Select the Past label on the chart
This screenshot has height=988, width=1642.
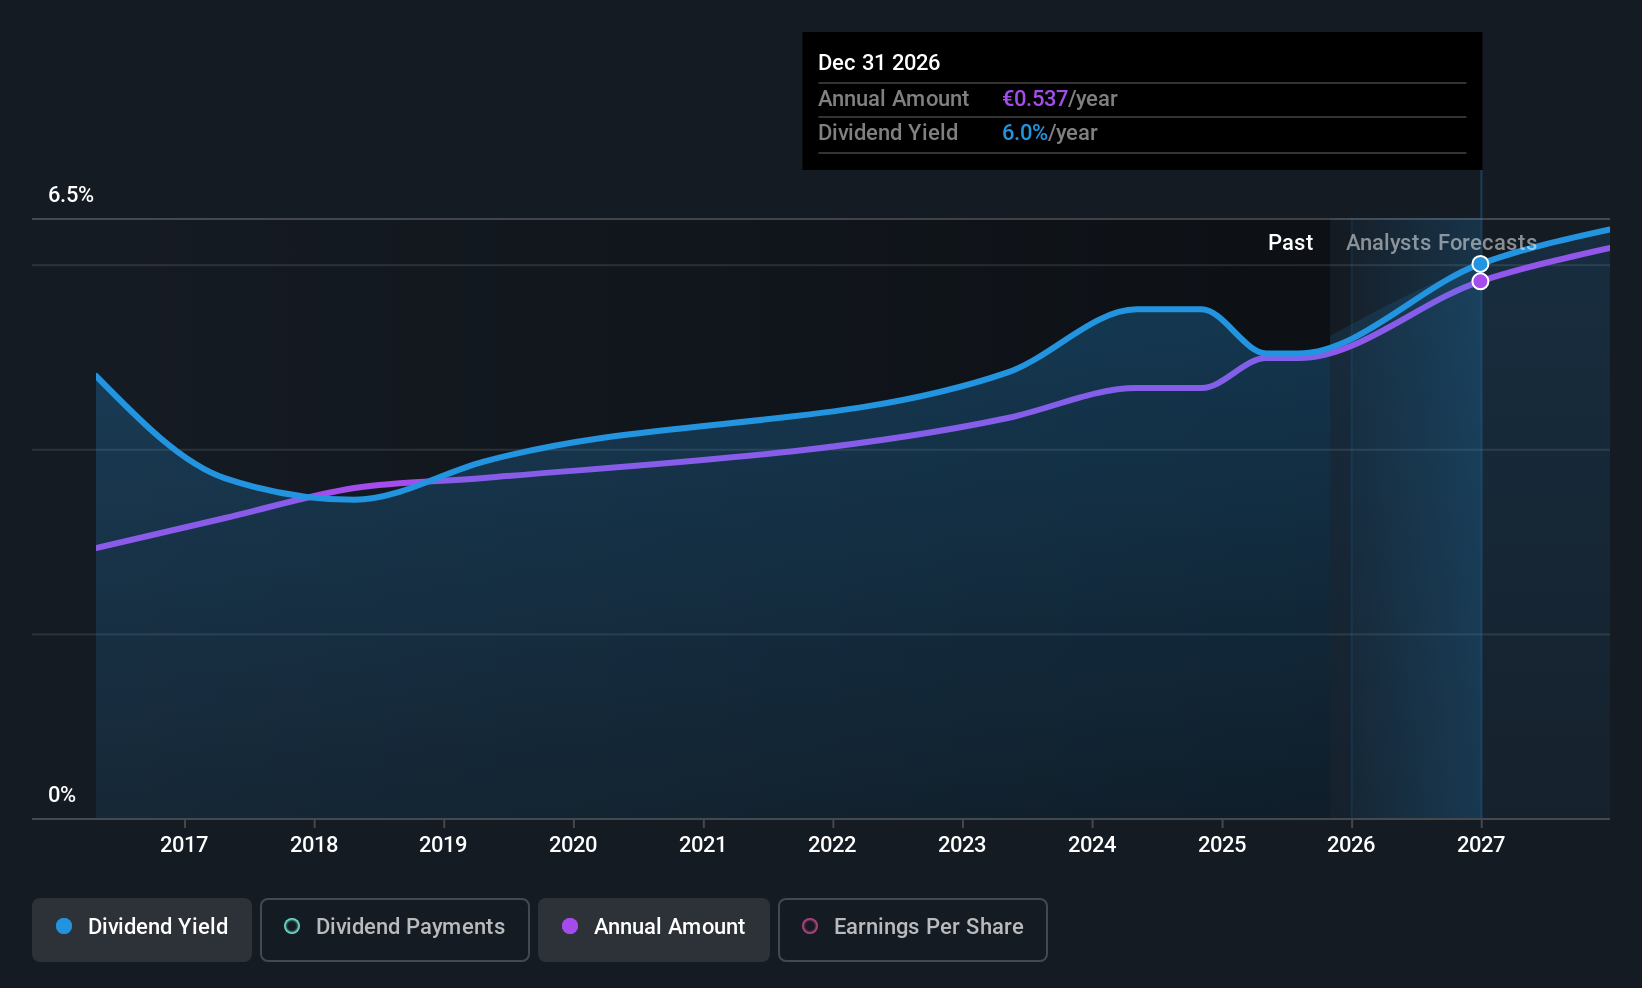[x=1290, y=243]
